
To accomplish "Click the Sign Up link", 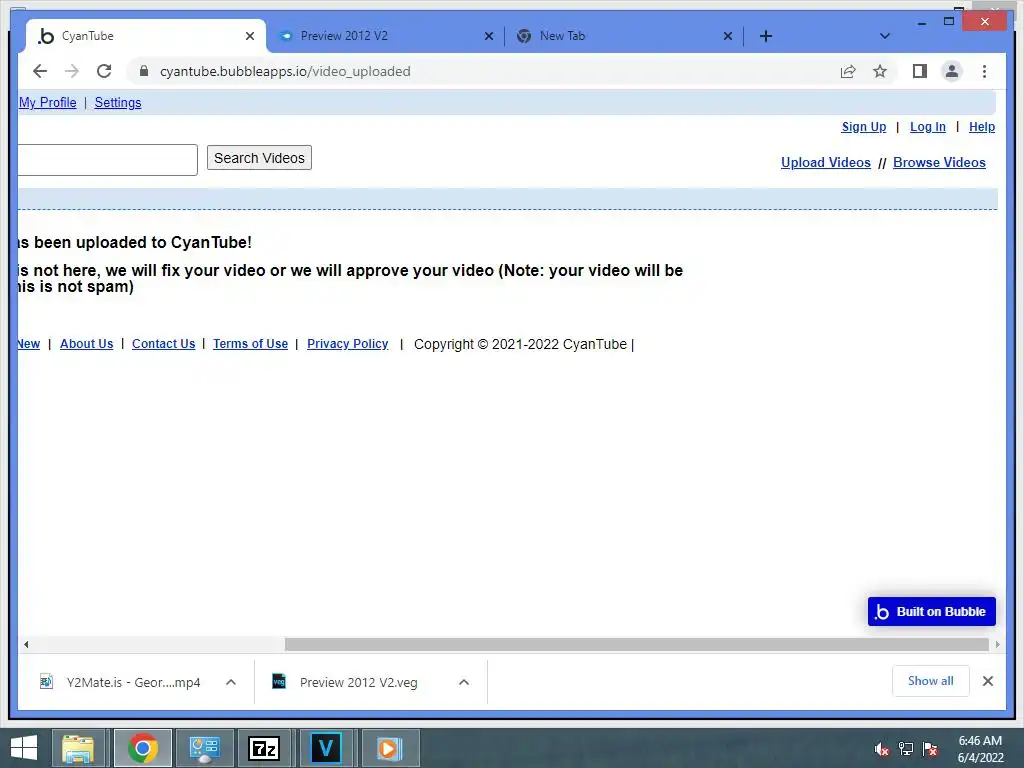I will pyautogui.click(x=863, y=127).
